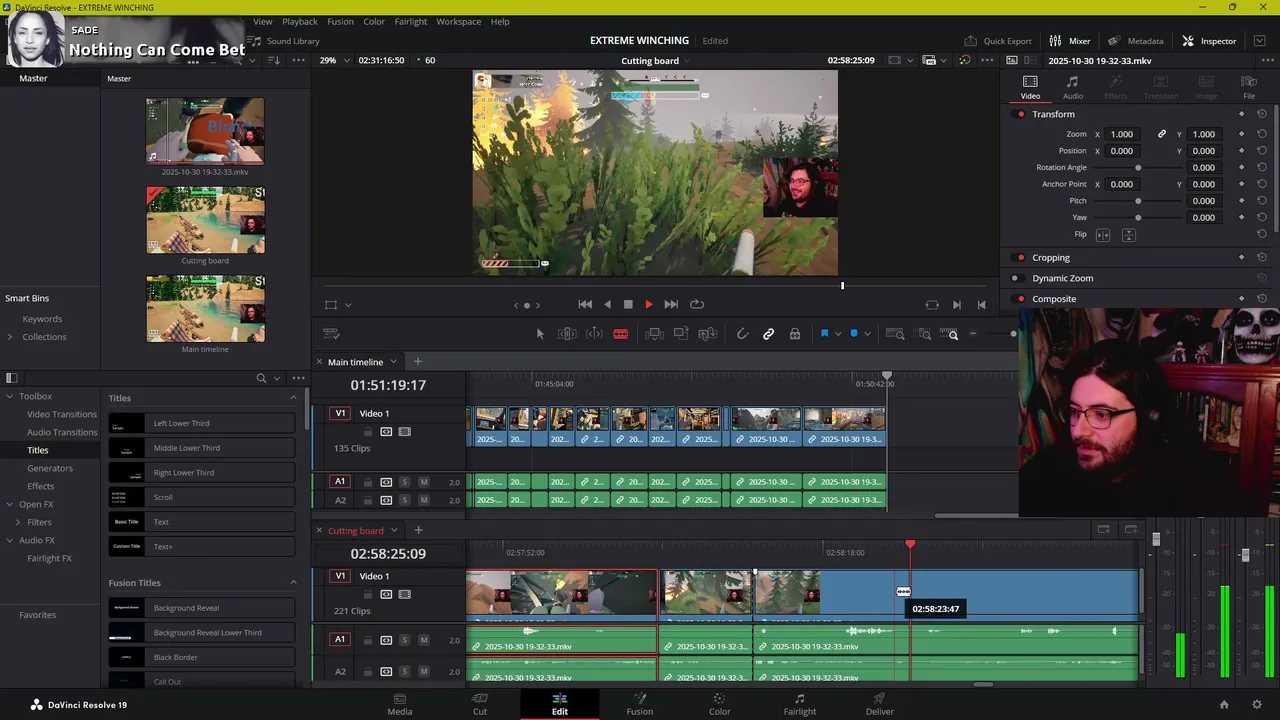Open project settings gear icon
The height and width of the screenshot is (720, 1280).
[1257, 705]
